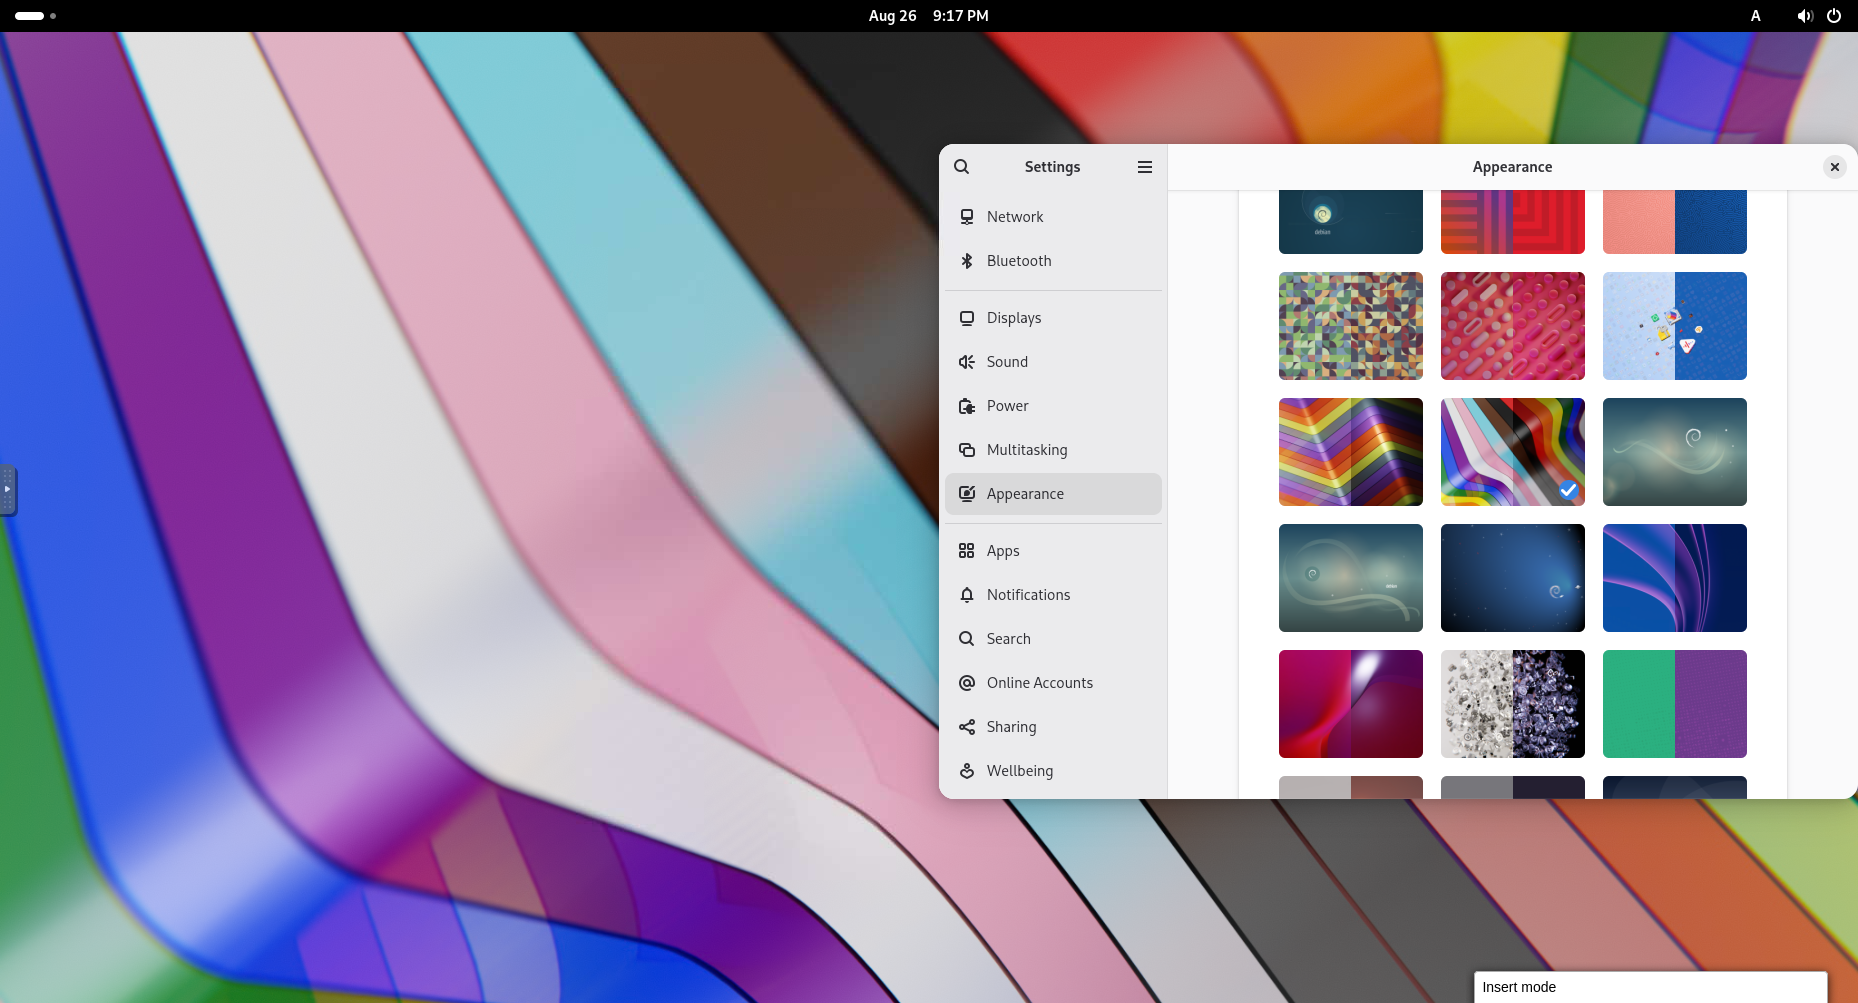Open the Settings hamburger main menu

[1145, 167]
